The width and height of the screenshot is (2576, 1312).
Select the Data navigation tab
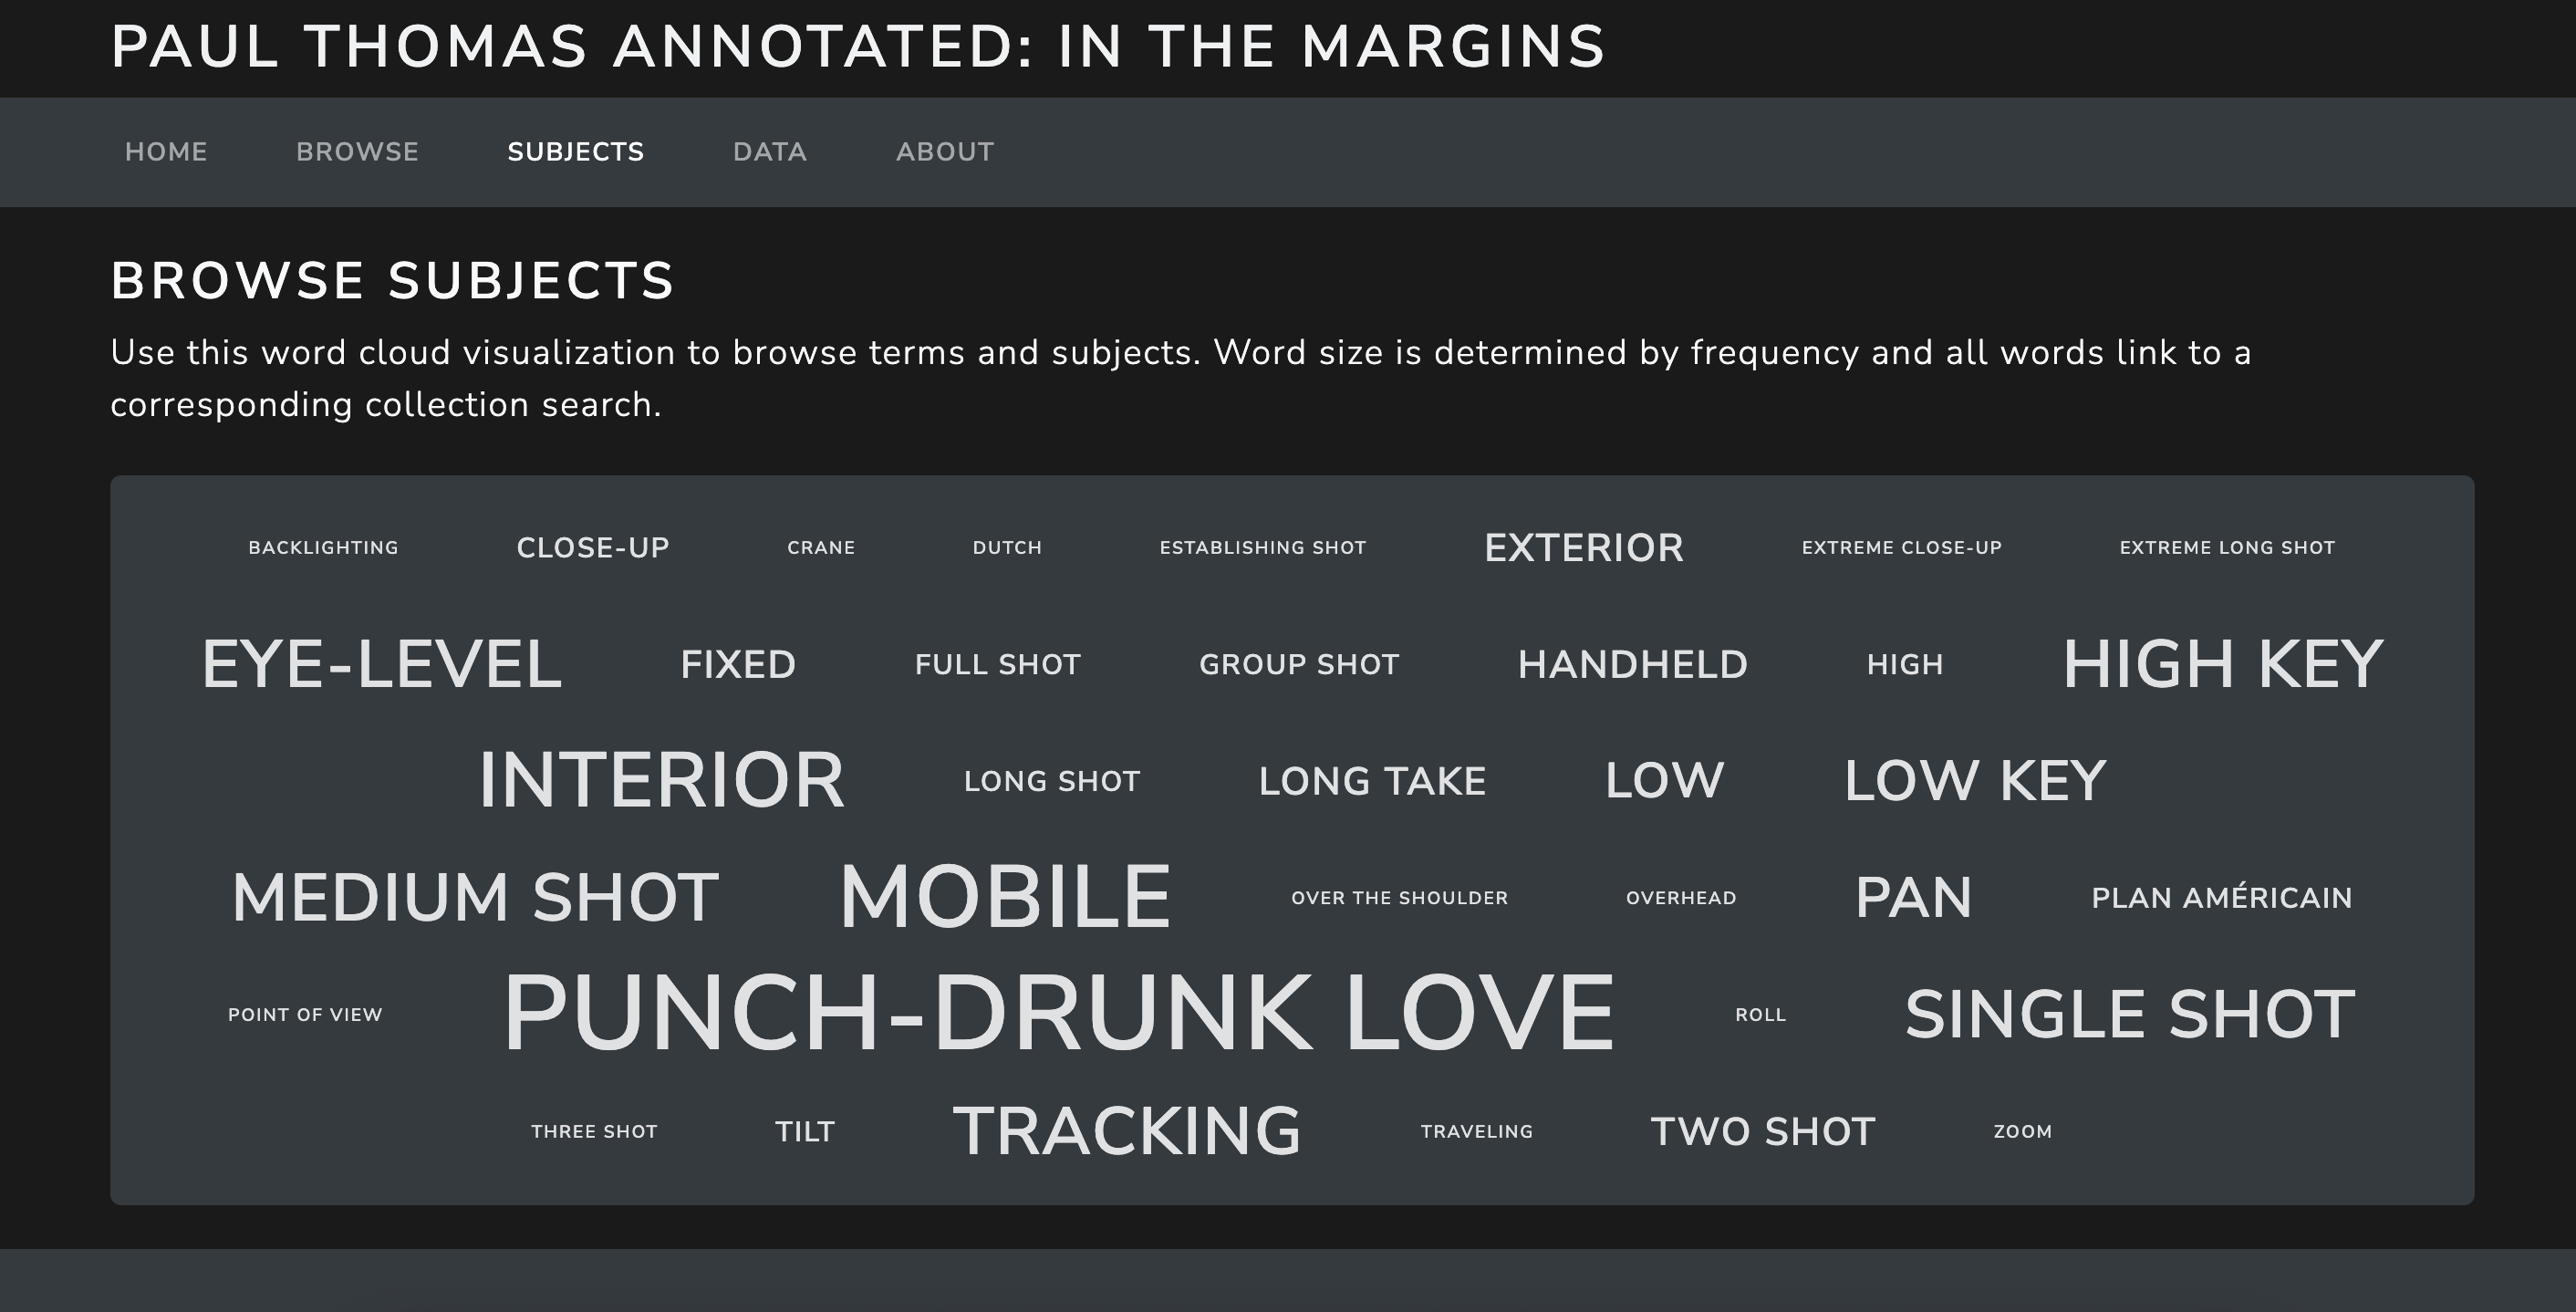coord(769,152)
